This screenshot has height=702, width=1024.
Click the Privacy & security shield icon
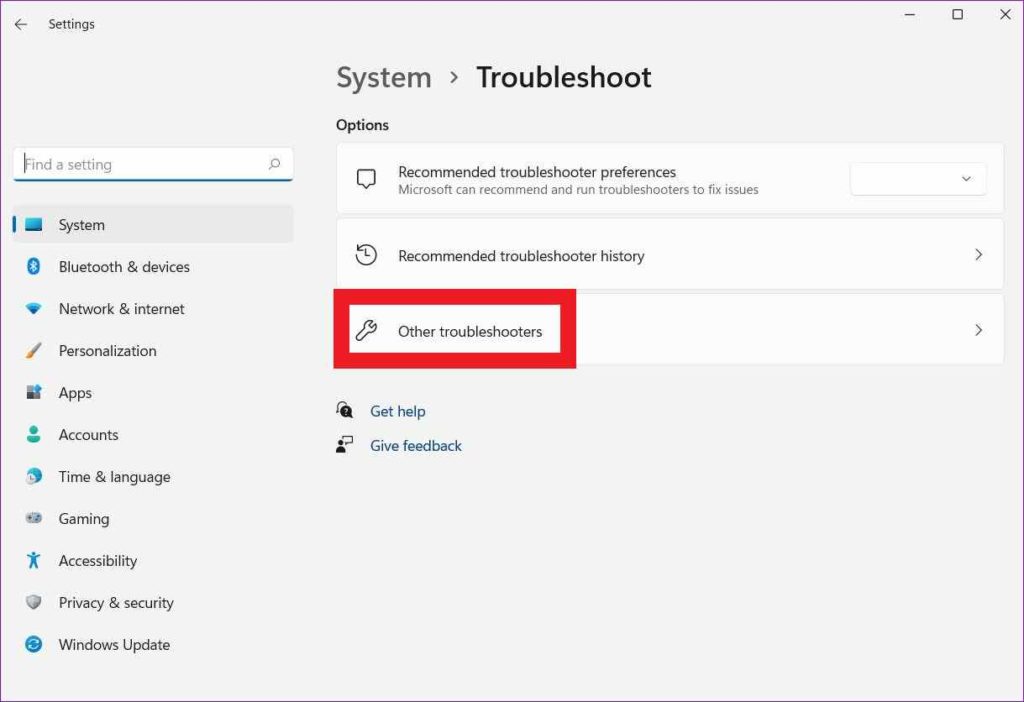coord(33,602)
